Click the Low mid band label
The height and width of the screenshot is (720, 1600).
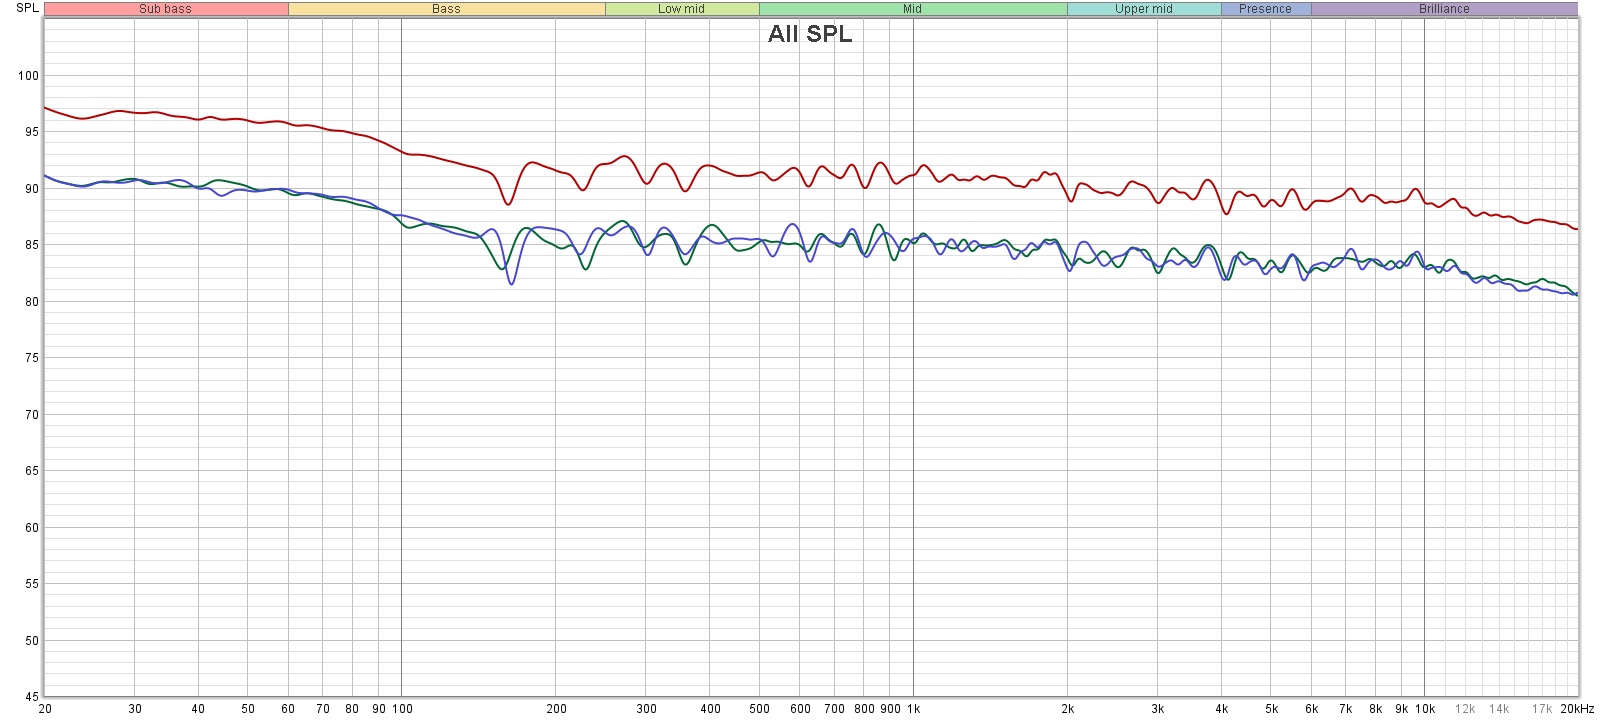681,9
